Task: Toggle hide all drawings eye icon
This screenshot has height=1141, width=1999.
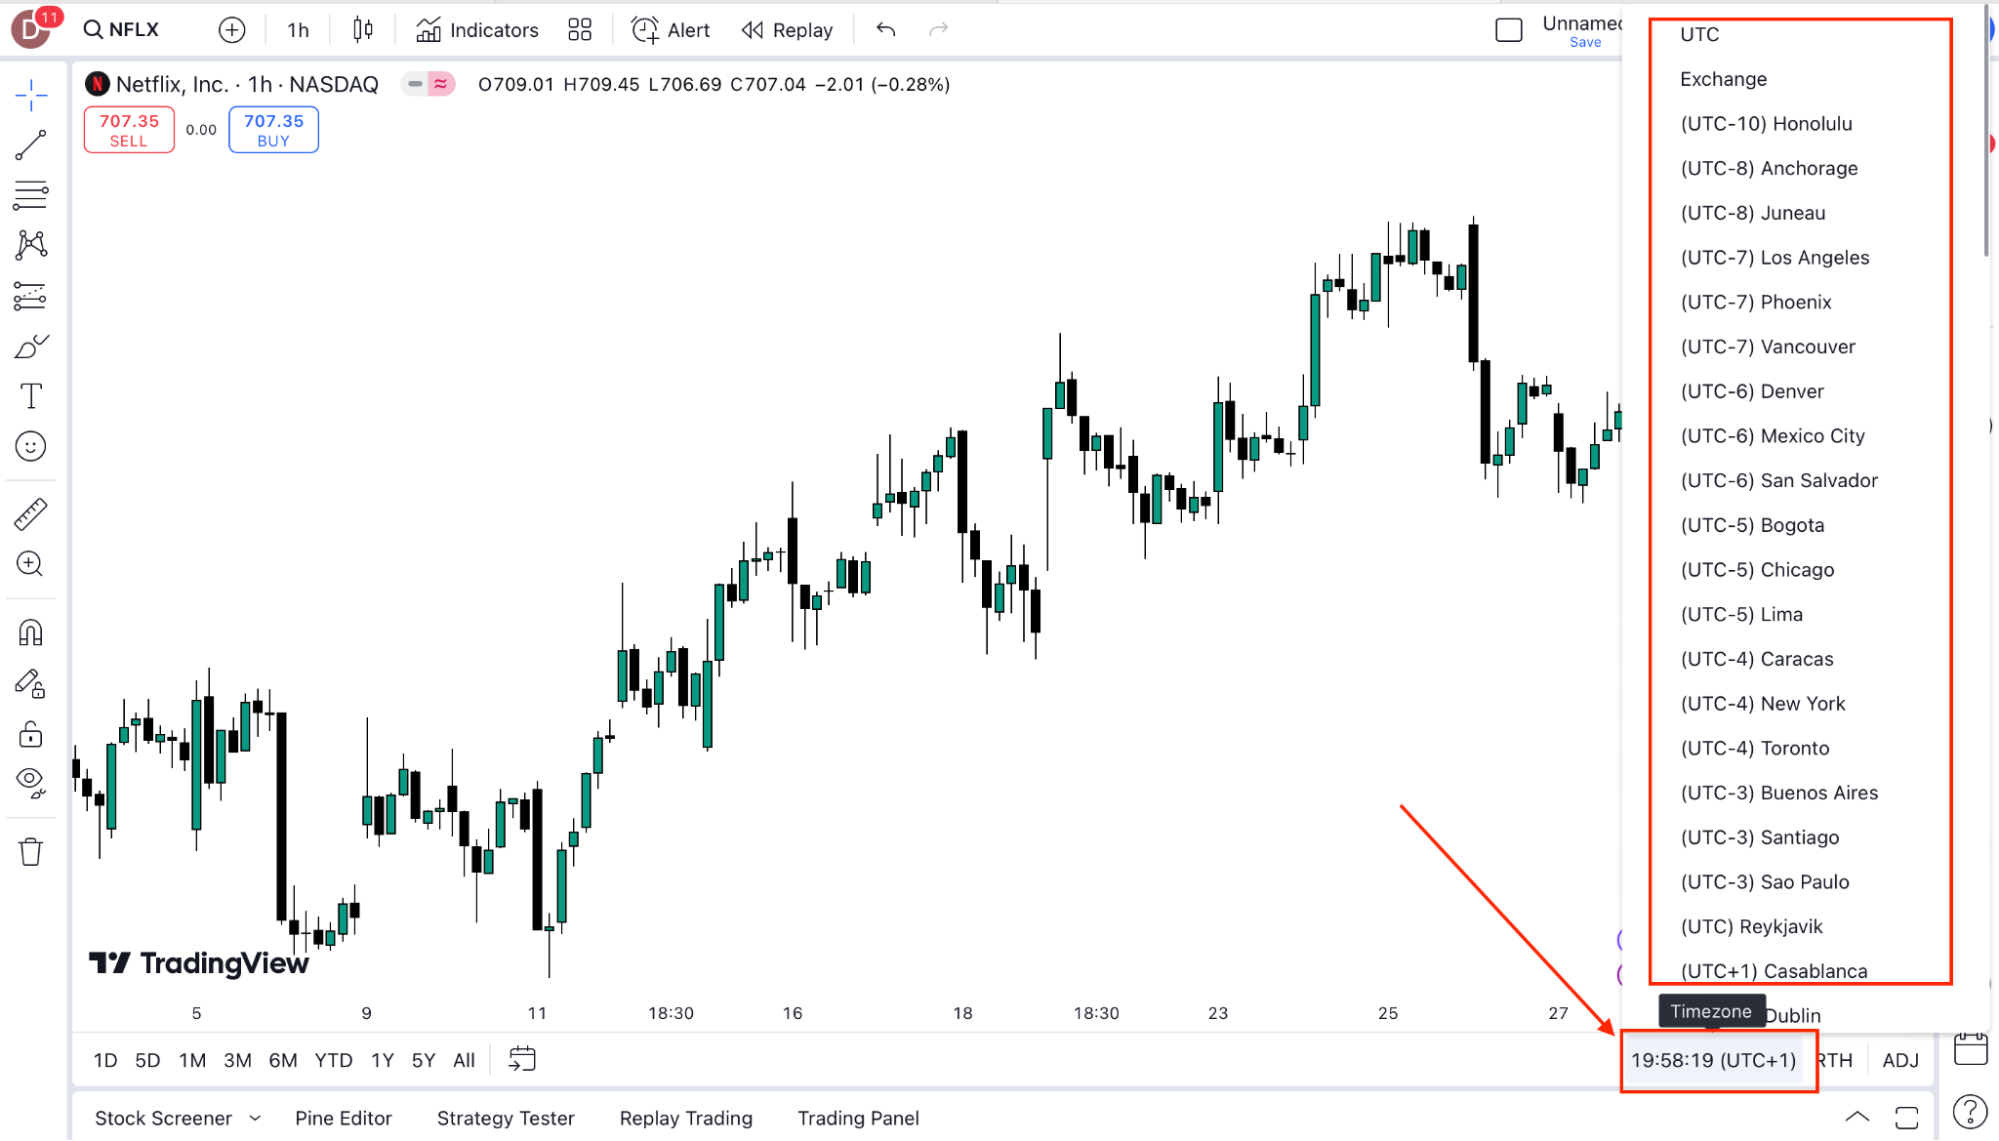Action: tap(31, 781)
